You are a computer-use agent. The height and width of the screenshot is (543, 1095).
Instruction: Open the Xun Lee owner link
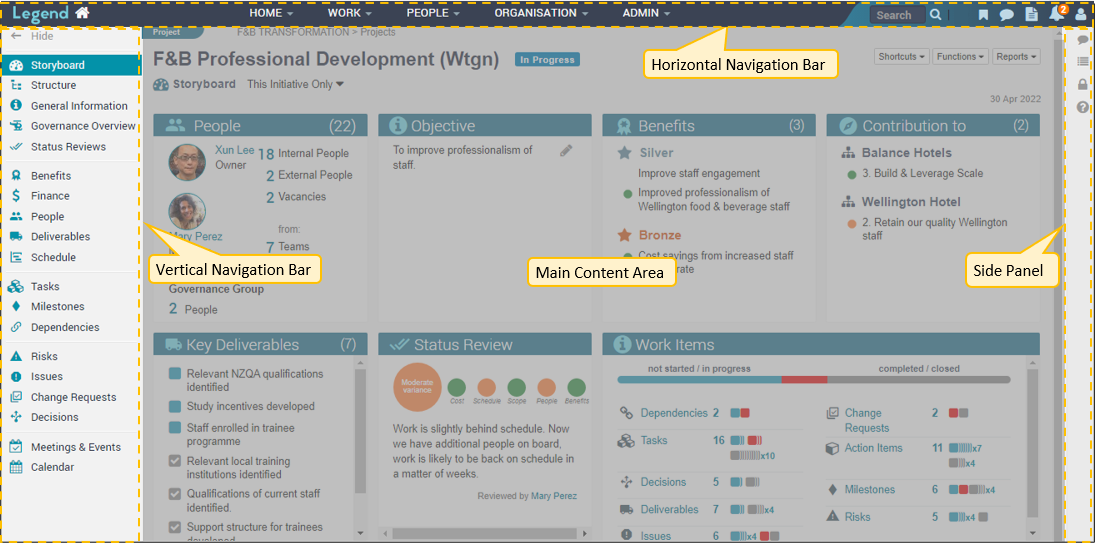pyautogui.click(x=235, y=149)
